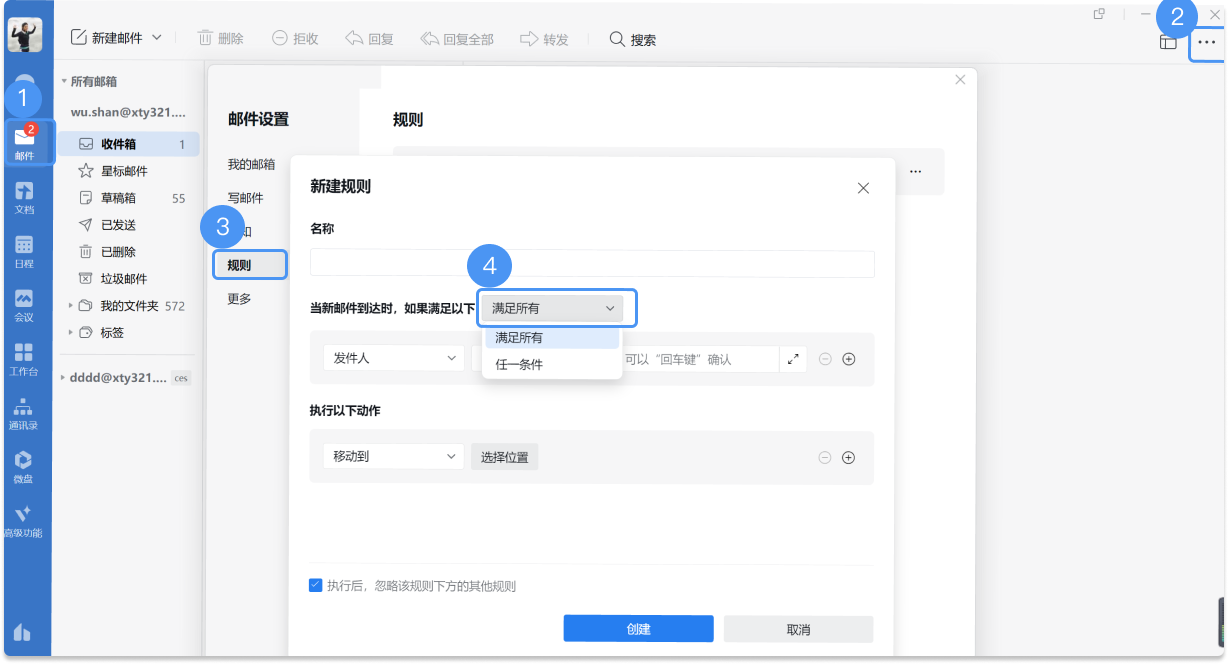Click the 创建 button
Viewport: 1228px width, 664px height.
pyautogui.click(x=638, y=629)
